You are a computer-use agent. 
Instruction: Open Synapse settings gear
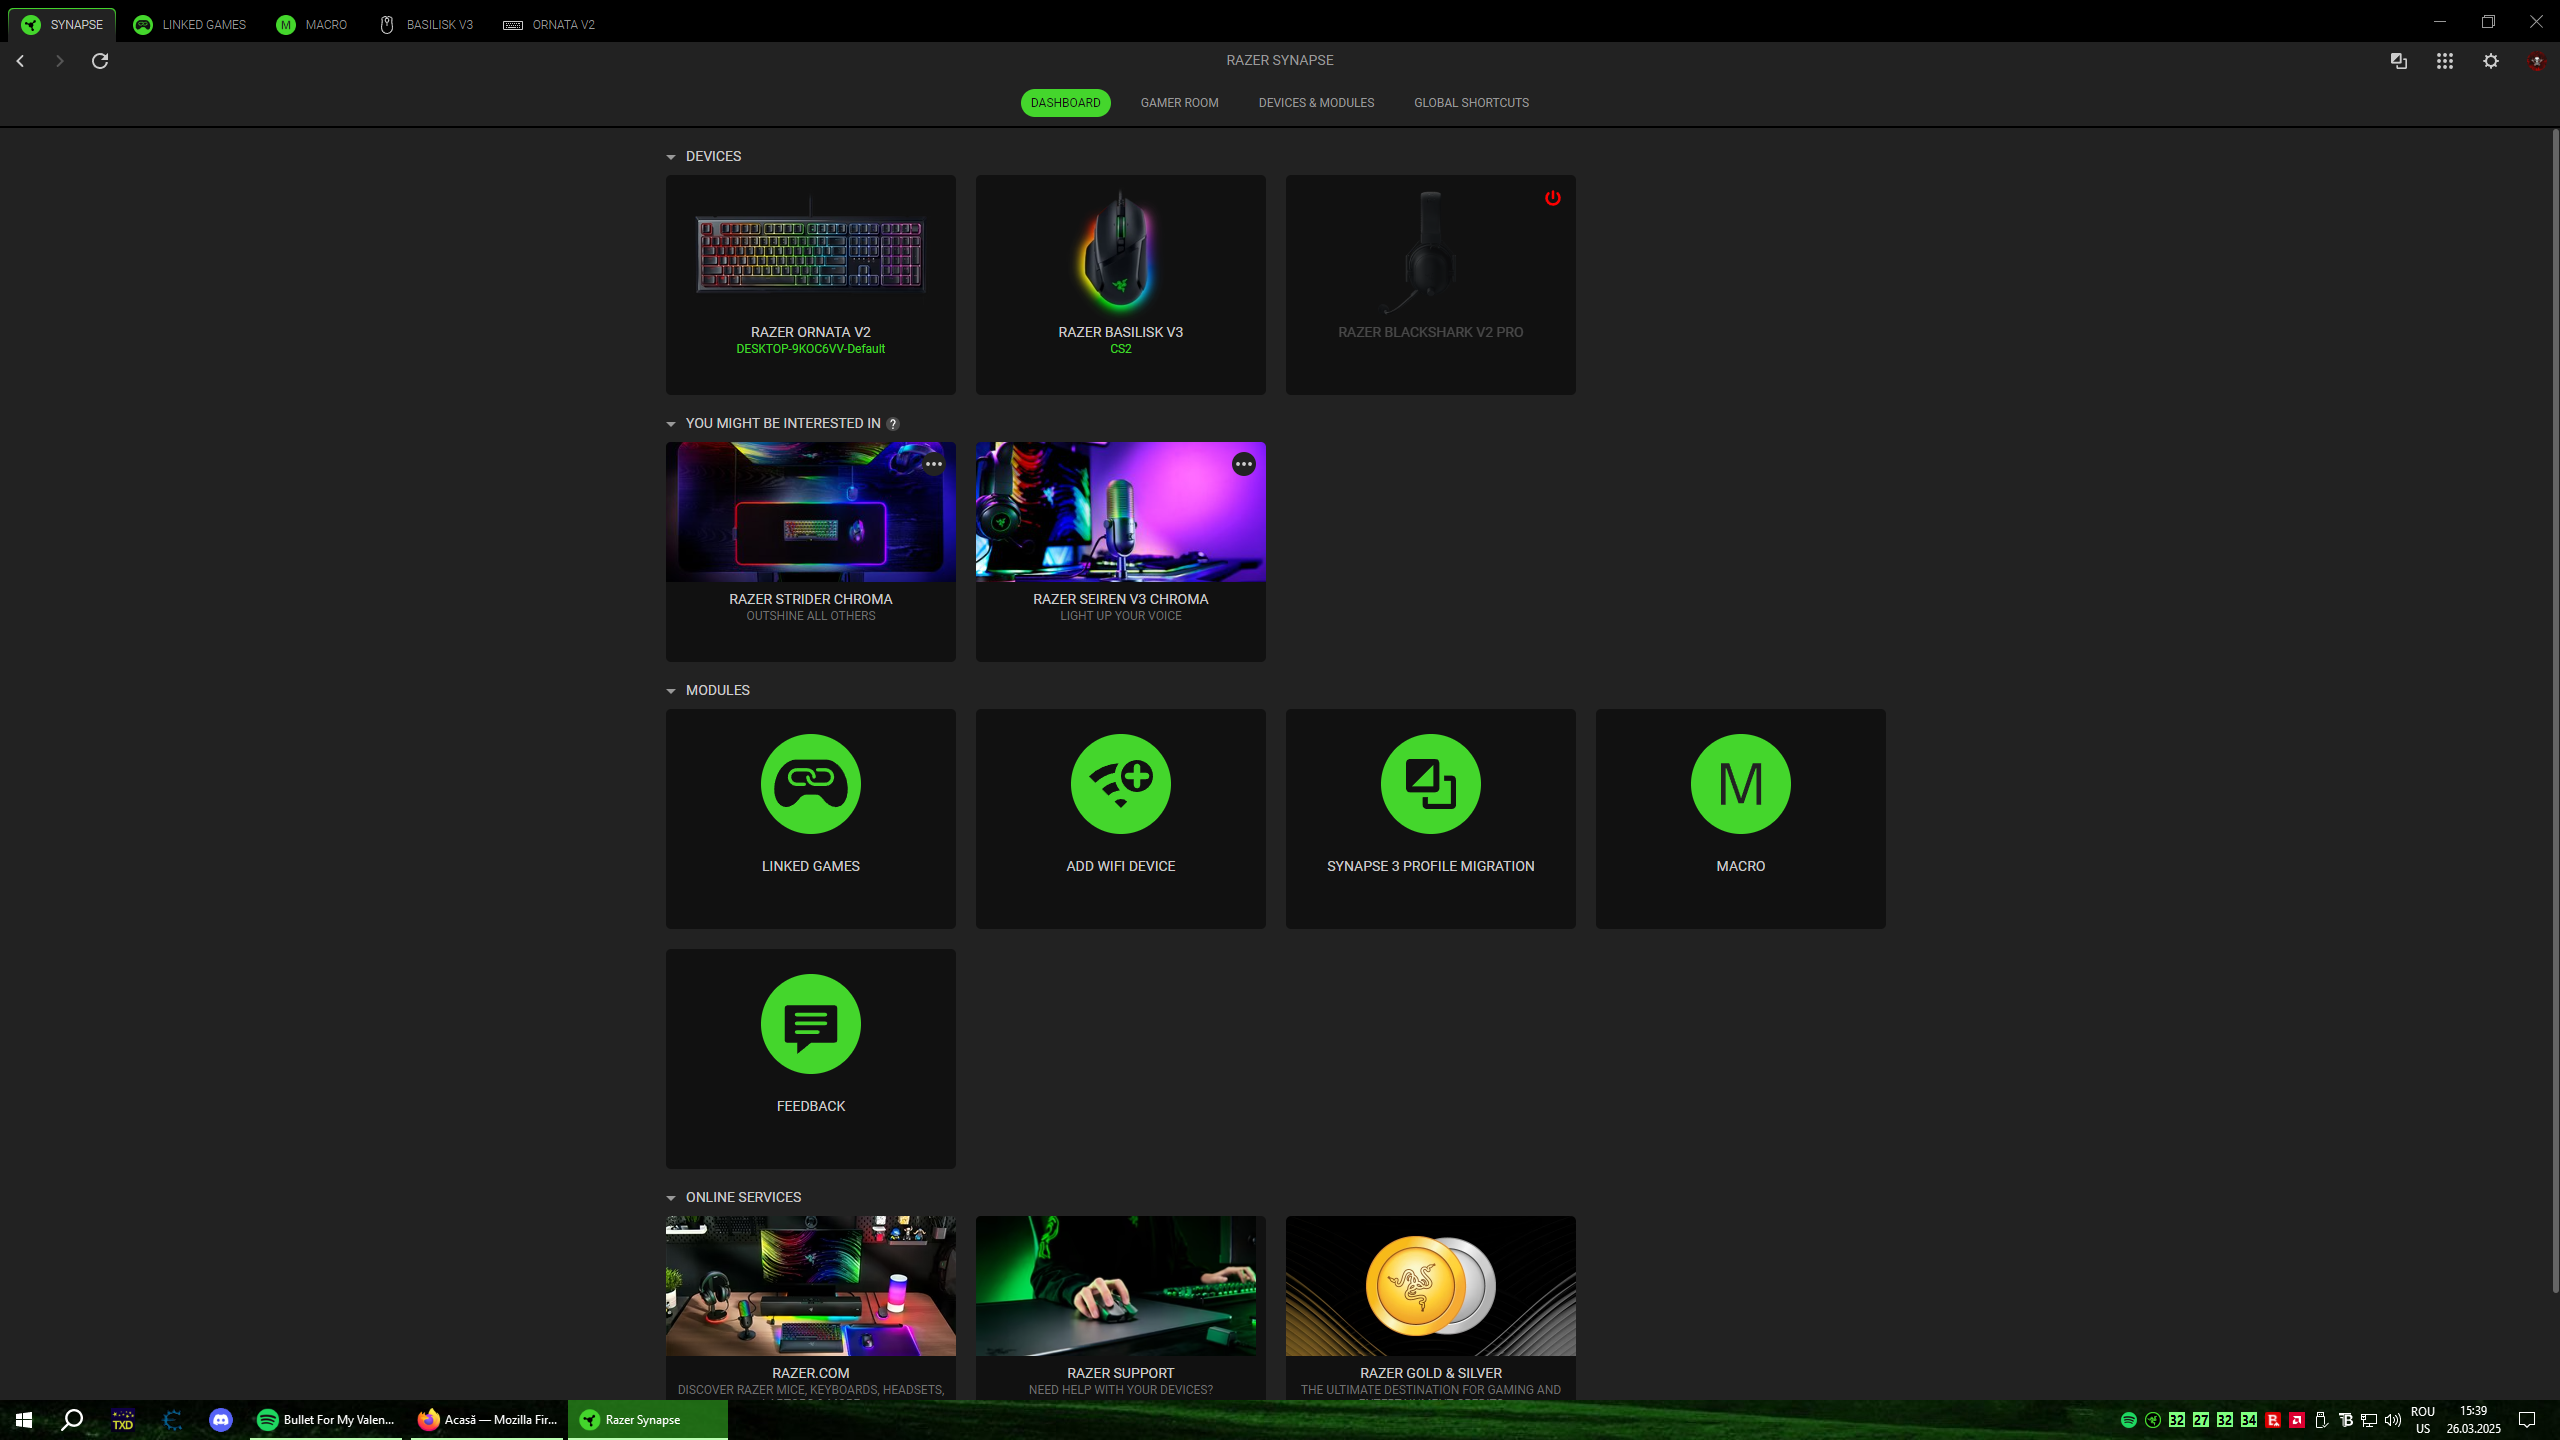tap(2490, 61)
